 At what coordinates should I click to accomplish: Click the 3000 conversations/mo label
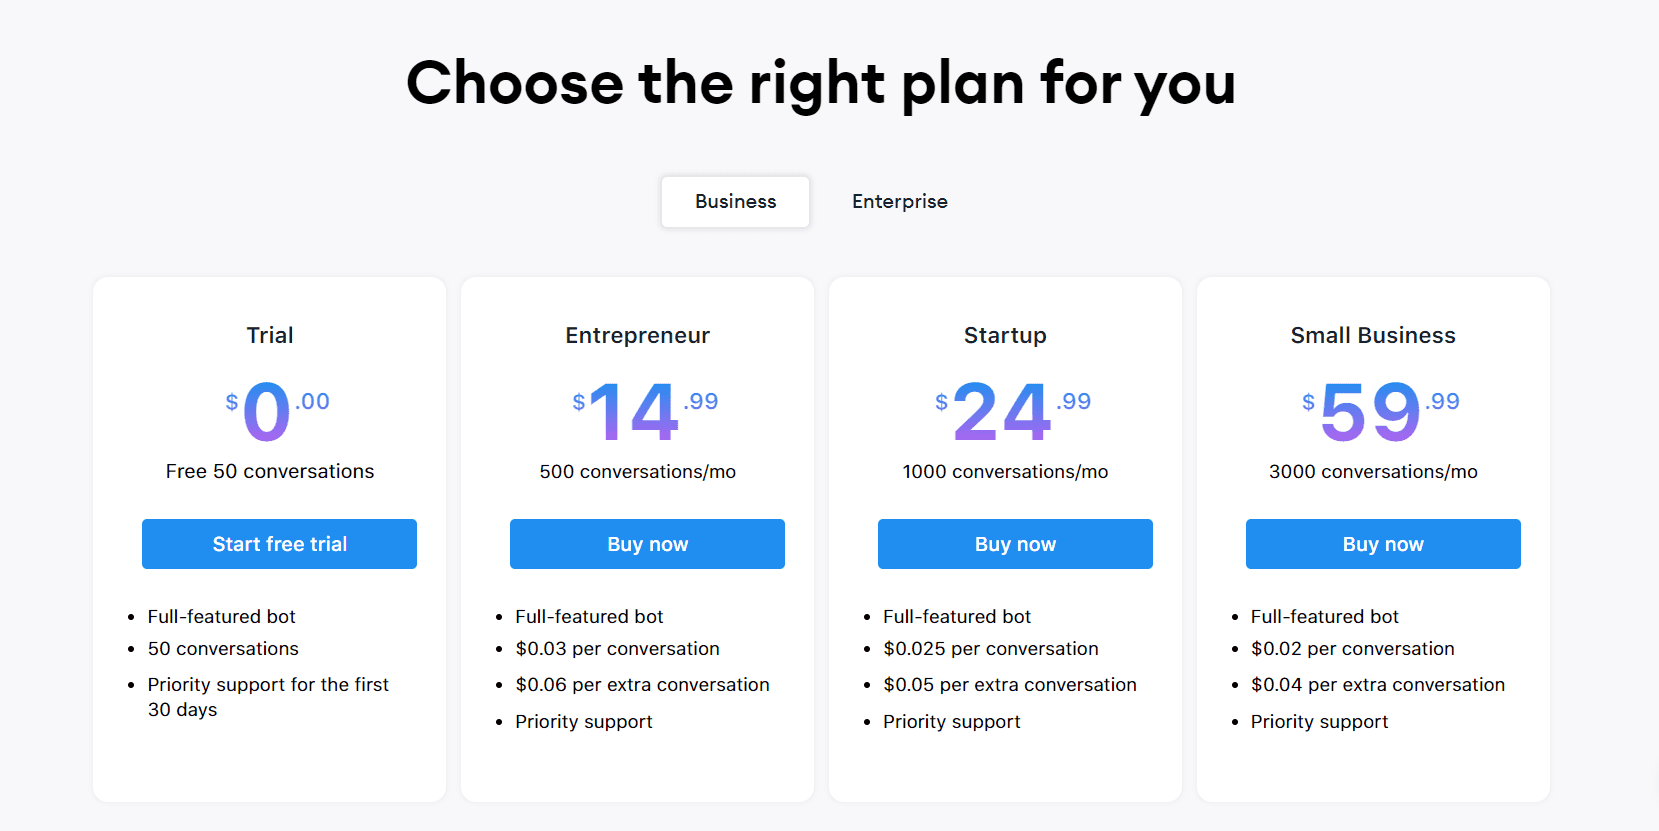(x=1373, y=471)
